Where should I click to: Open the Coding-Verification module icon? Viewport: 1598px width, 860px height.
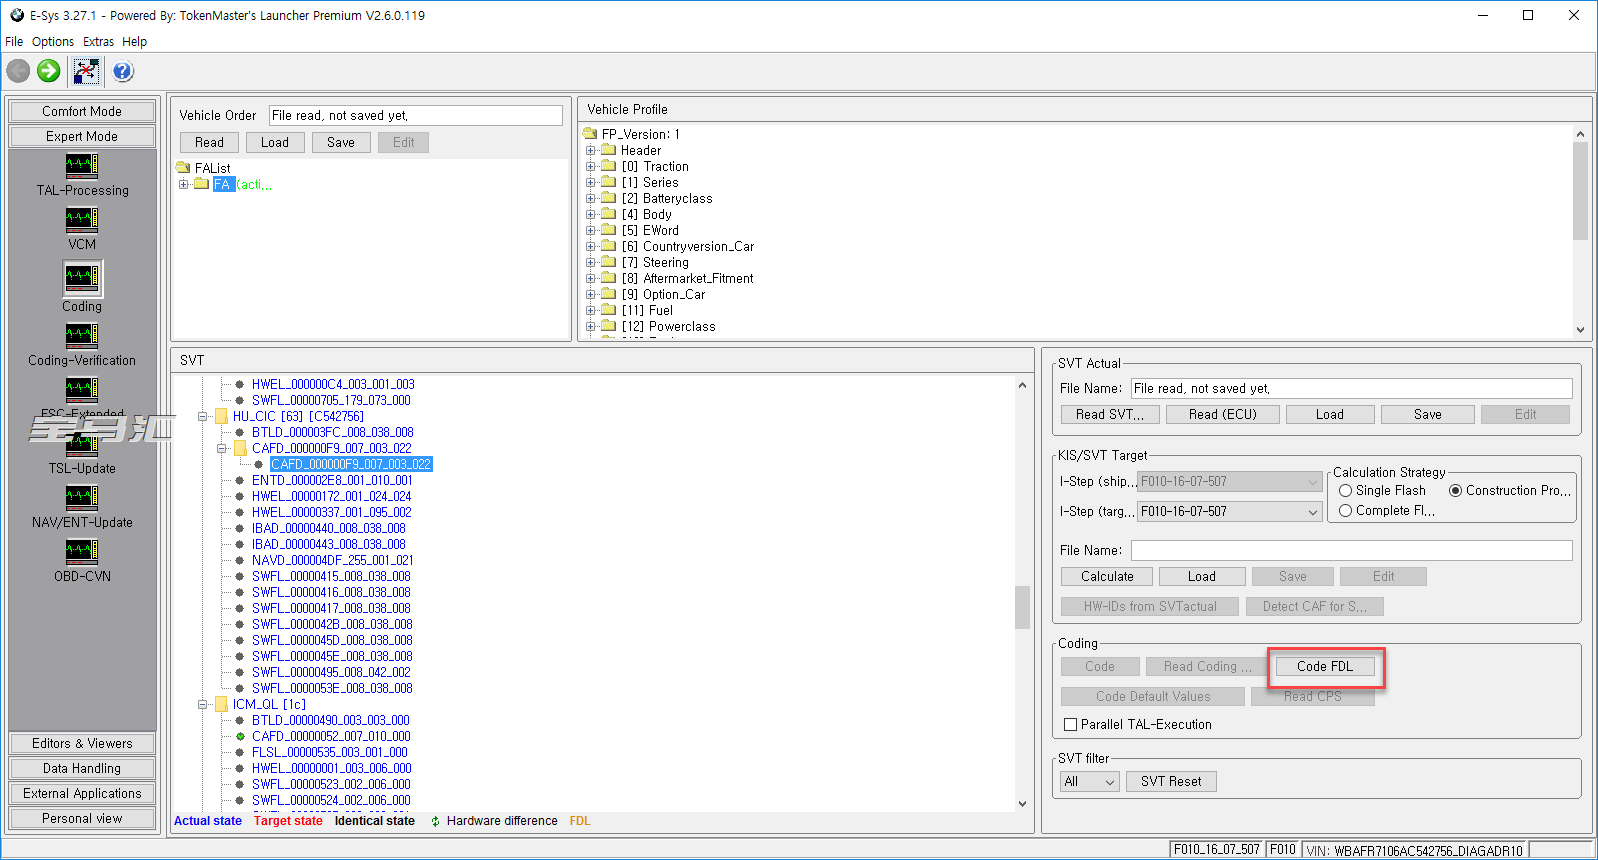click(82, 335)
